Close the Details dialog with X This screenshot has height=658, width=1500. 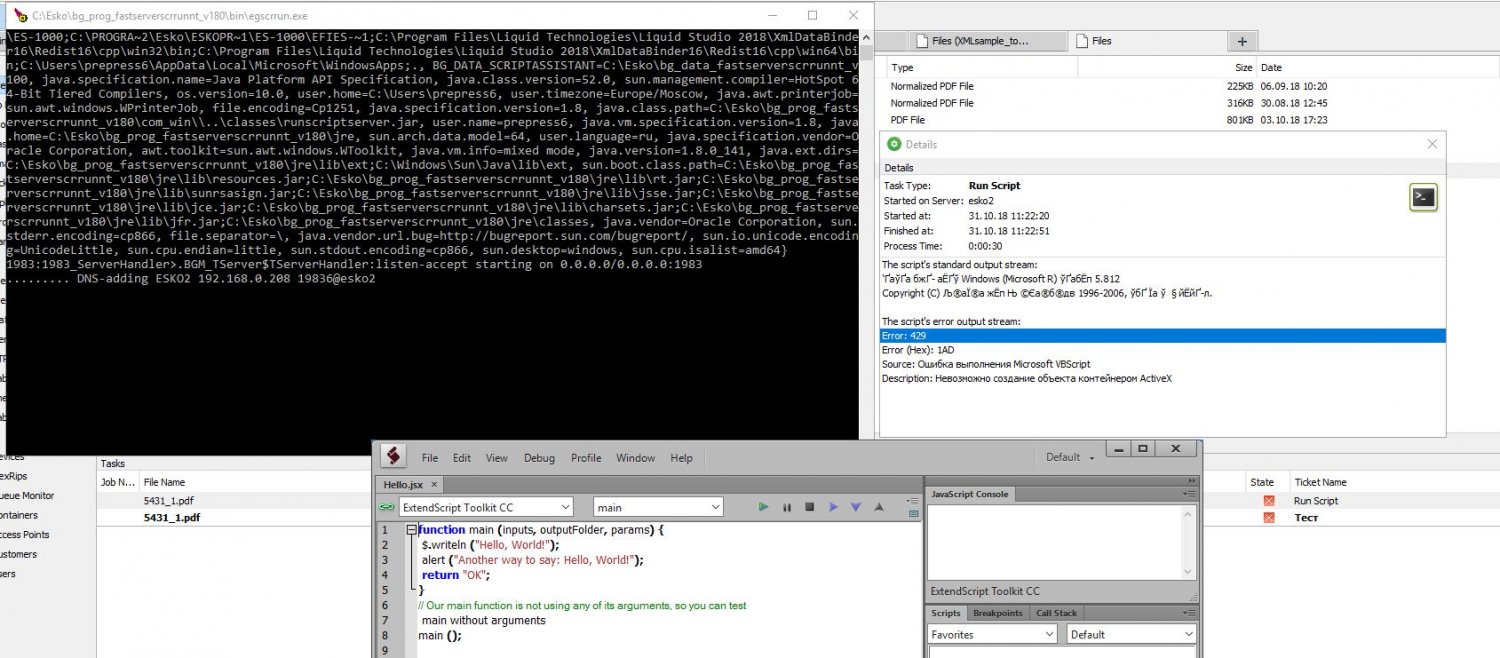coord(1432,144)
